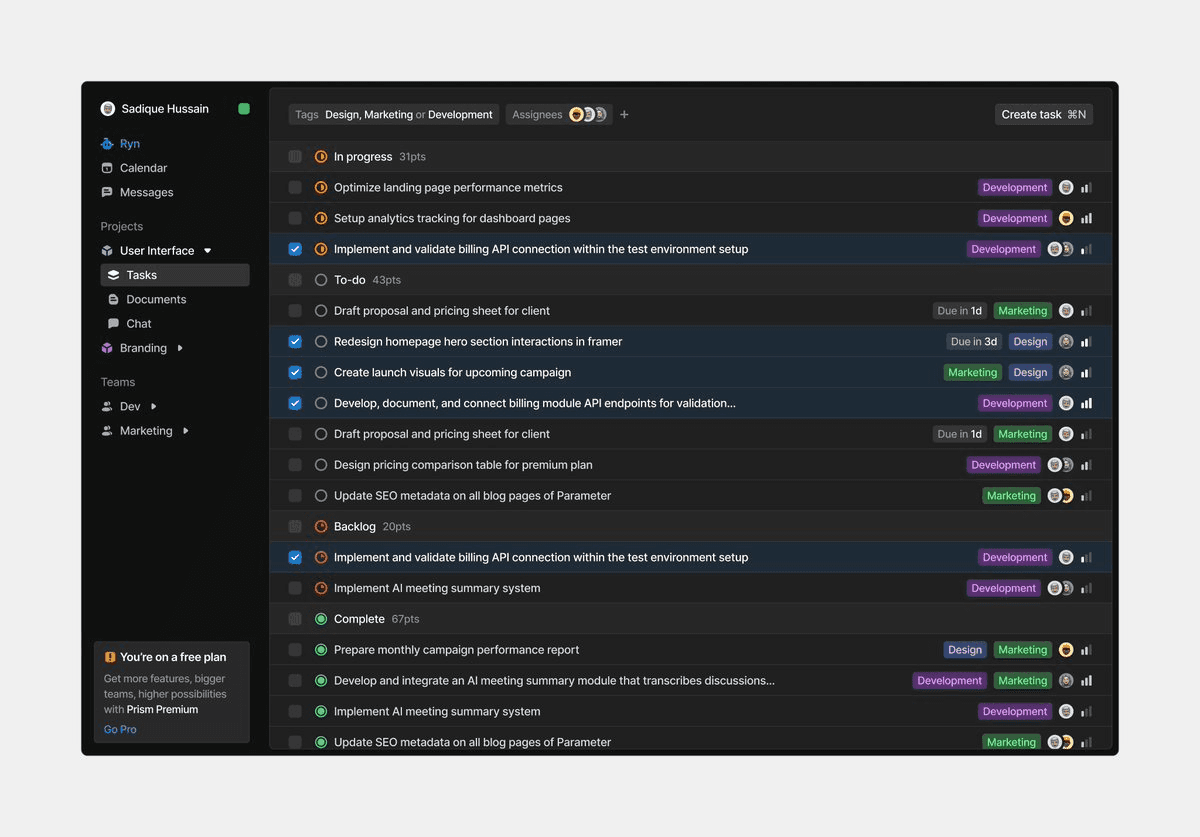Click Design tag on Prepare monthly campaign report row

click(965, 650)
